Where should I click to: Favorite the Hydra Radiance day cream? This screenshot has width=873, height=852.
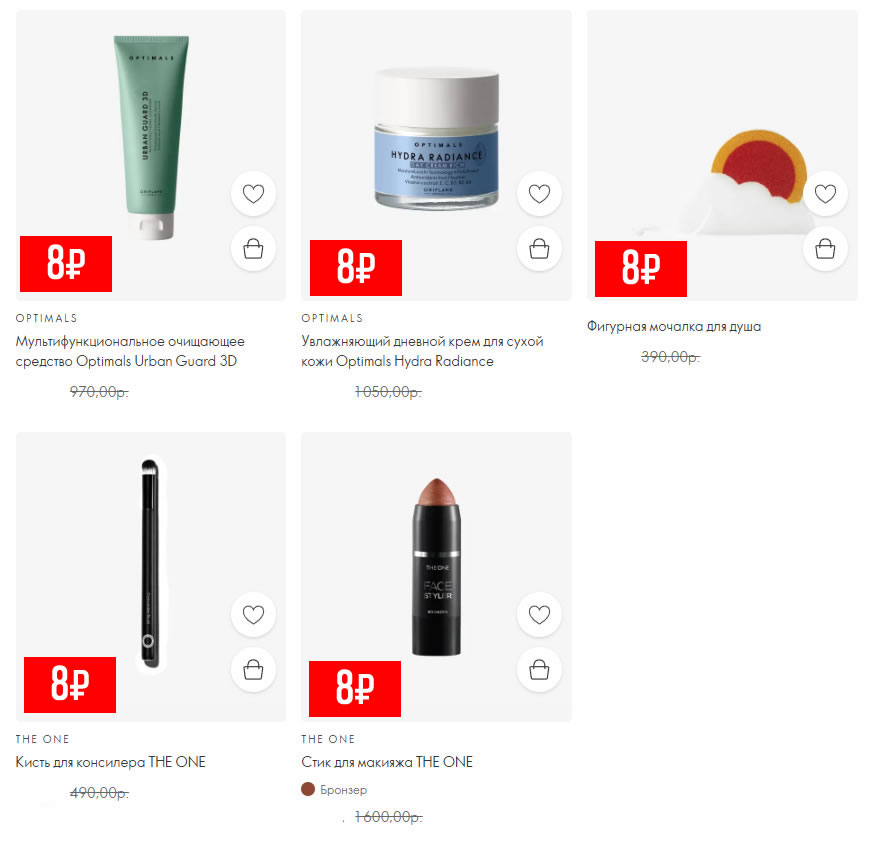(x=539, y=194)
